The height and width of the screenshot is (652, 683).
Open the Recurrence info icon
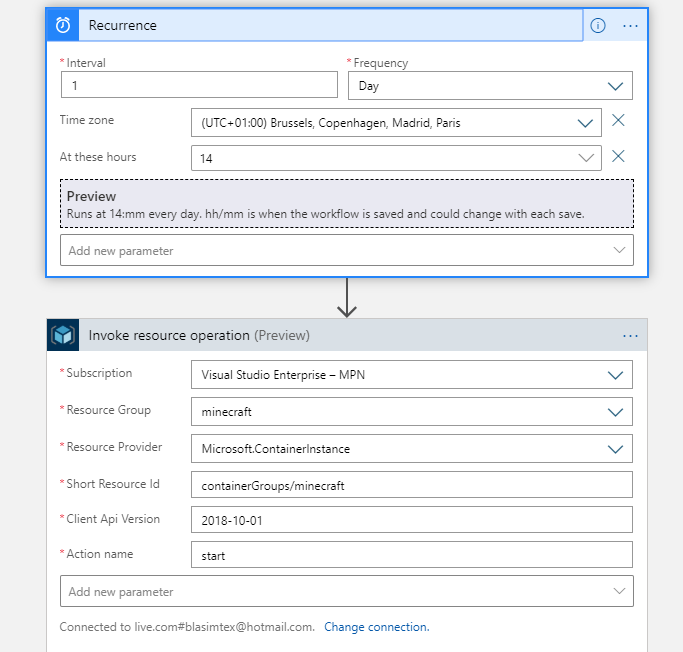tap(598, 25)
